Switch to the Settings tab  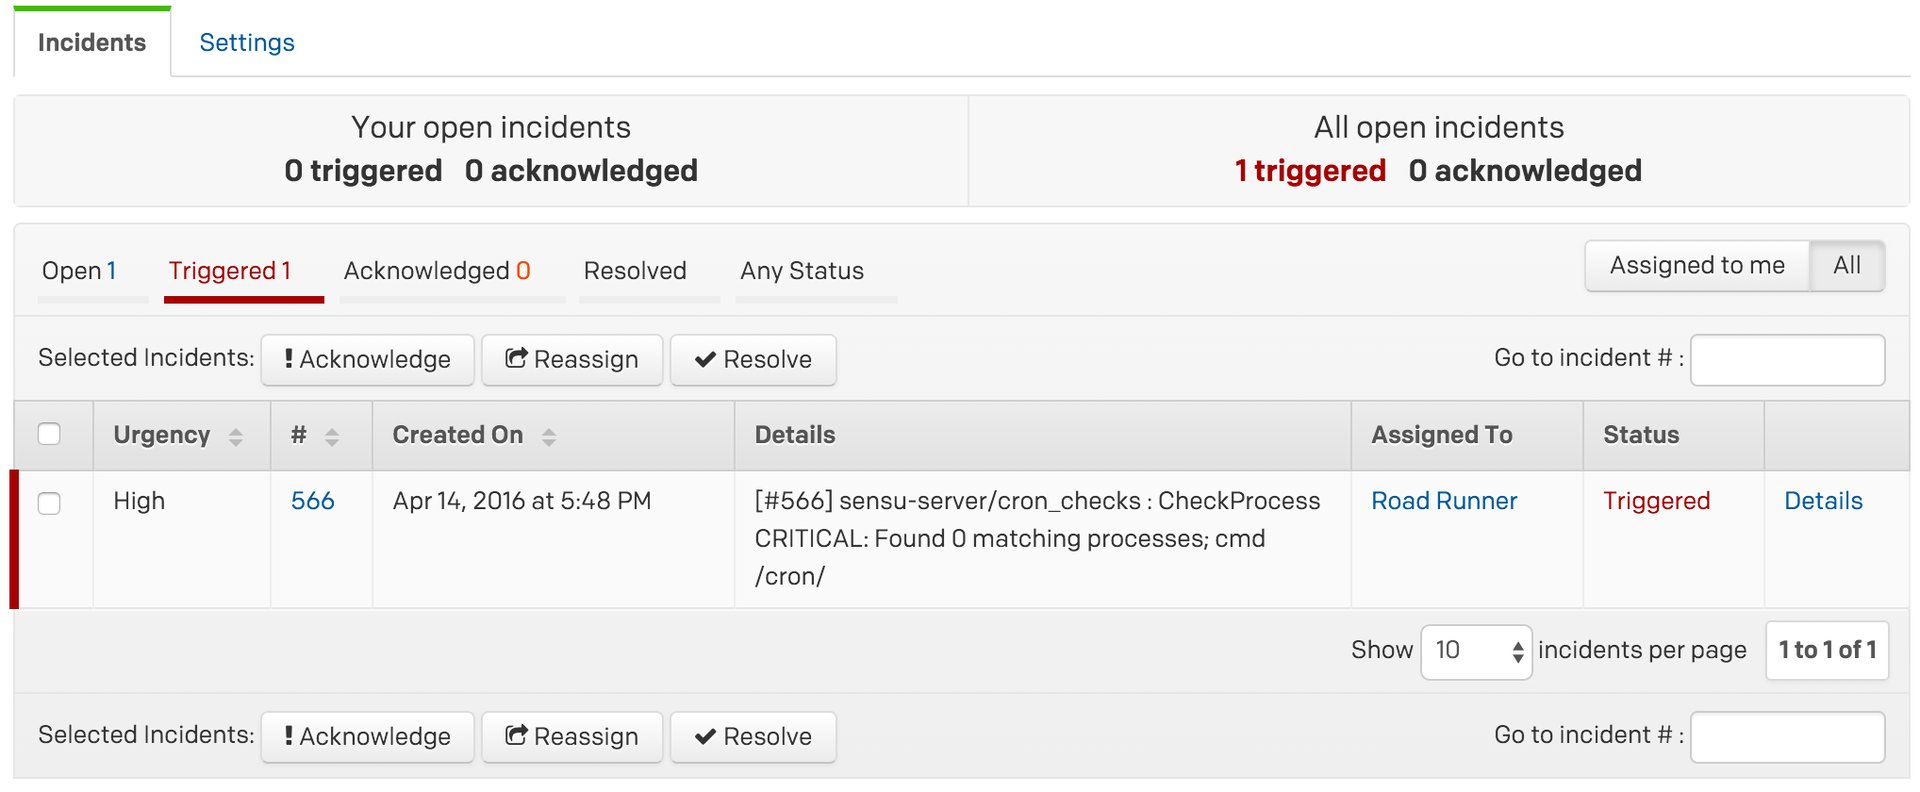(247, 43)
